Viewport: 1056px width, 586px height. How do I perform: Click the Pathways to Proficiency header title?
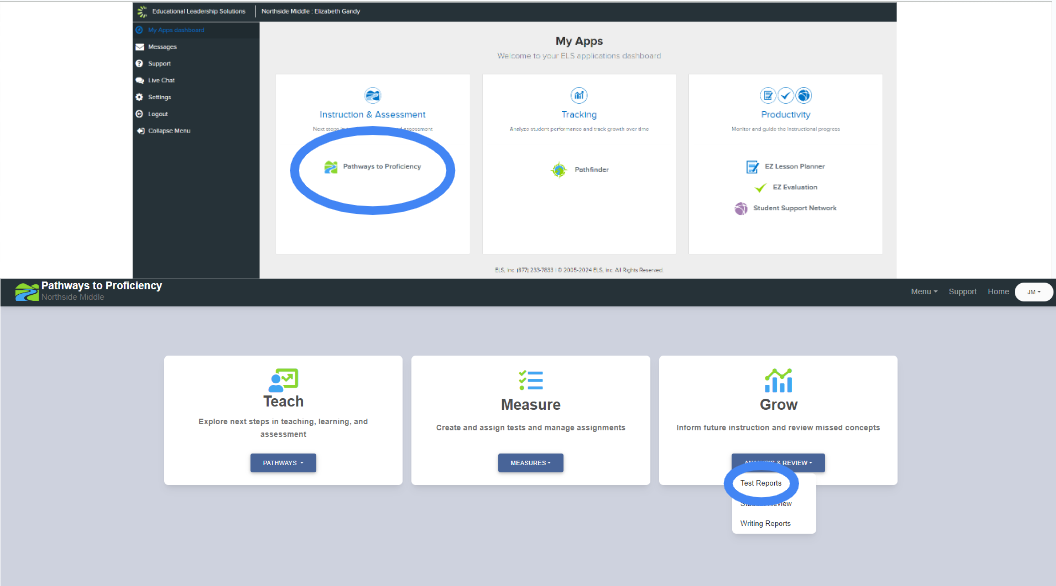pyautogui.click(x=102, y=286)
